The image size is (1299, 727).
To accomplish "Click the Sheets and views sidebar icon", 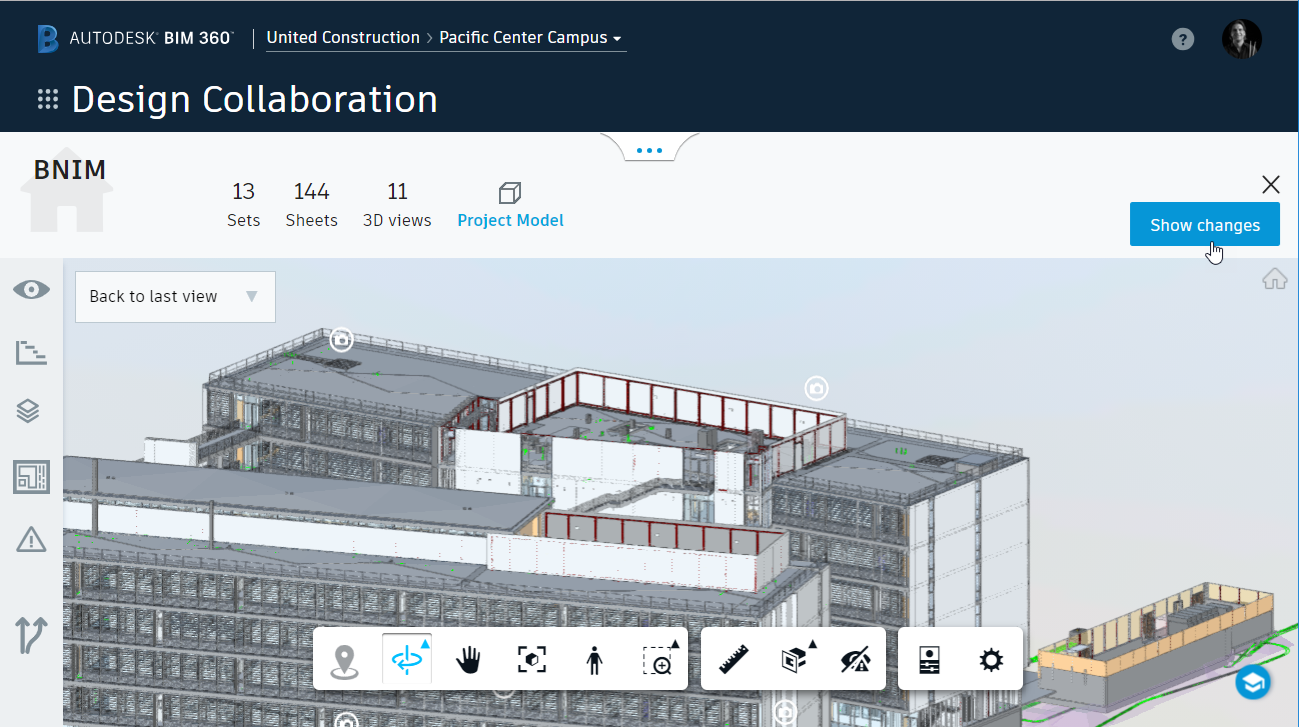I will click(31, 478).
